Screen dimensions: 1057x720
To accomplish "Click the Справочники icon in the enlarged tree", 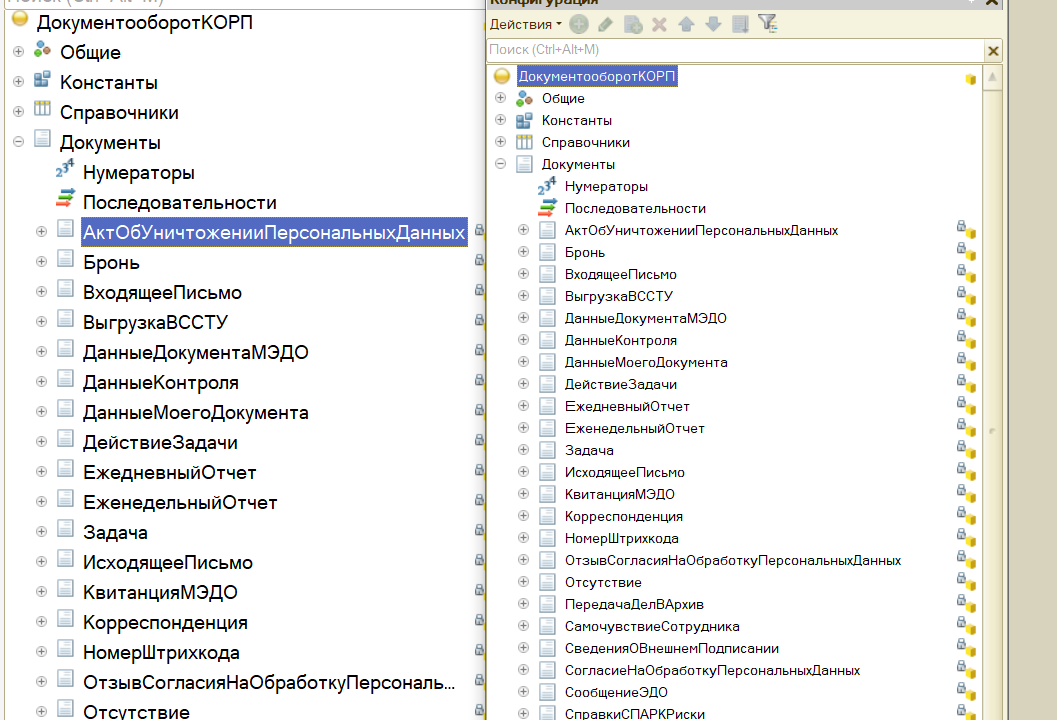I will 42,109.
